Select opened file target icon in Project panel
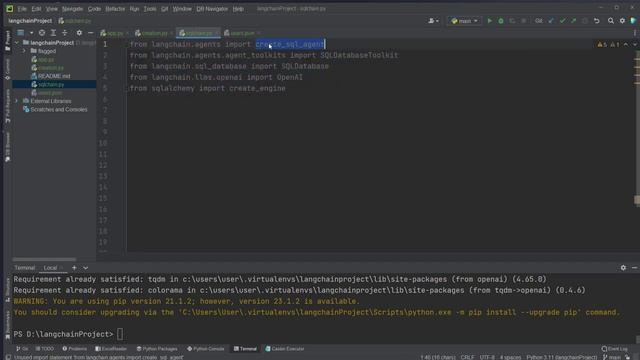 (42, 33)
